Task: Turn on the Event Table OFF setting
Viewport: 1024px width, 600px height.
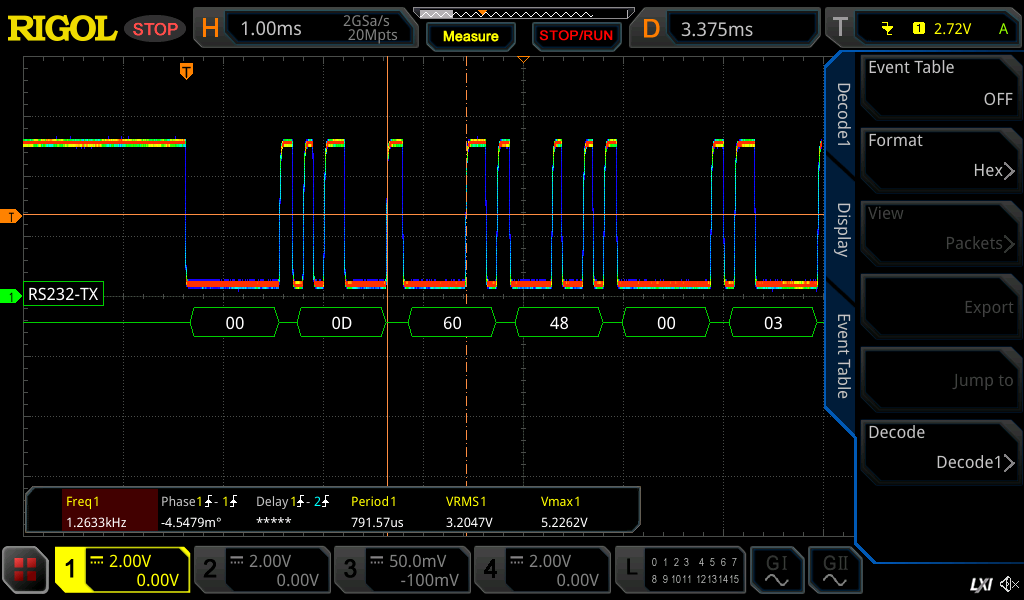Action: tap(939, 83)
